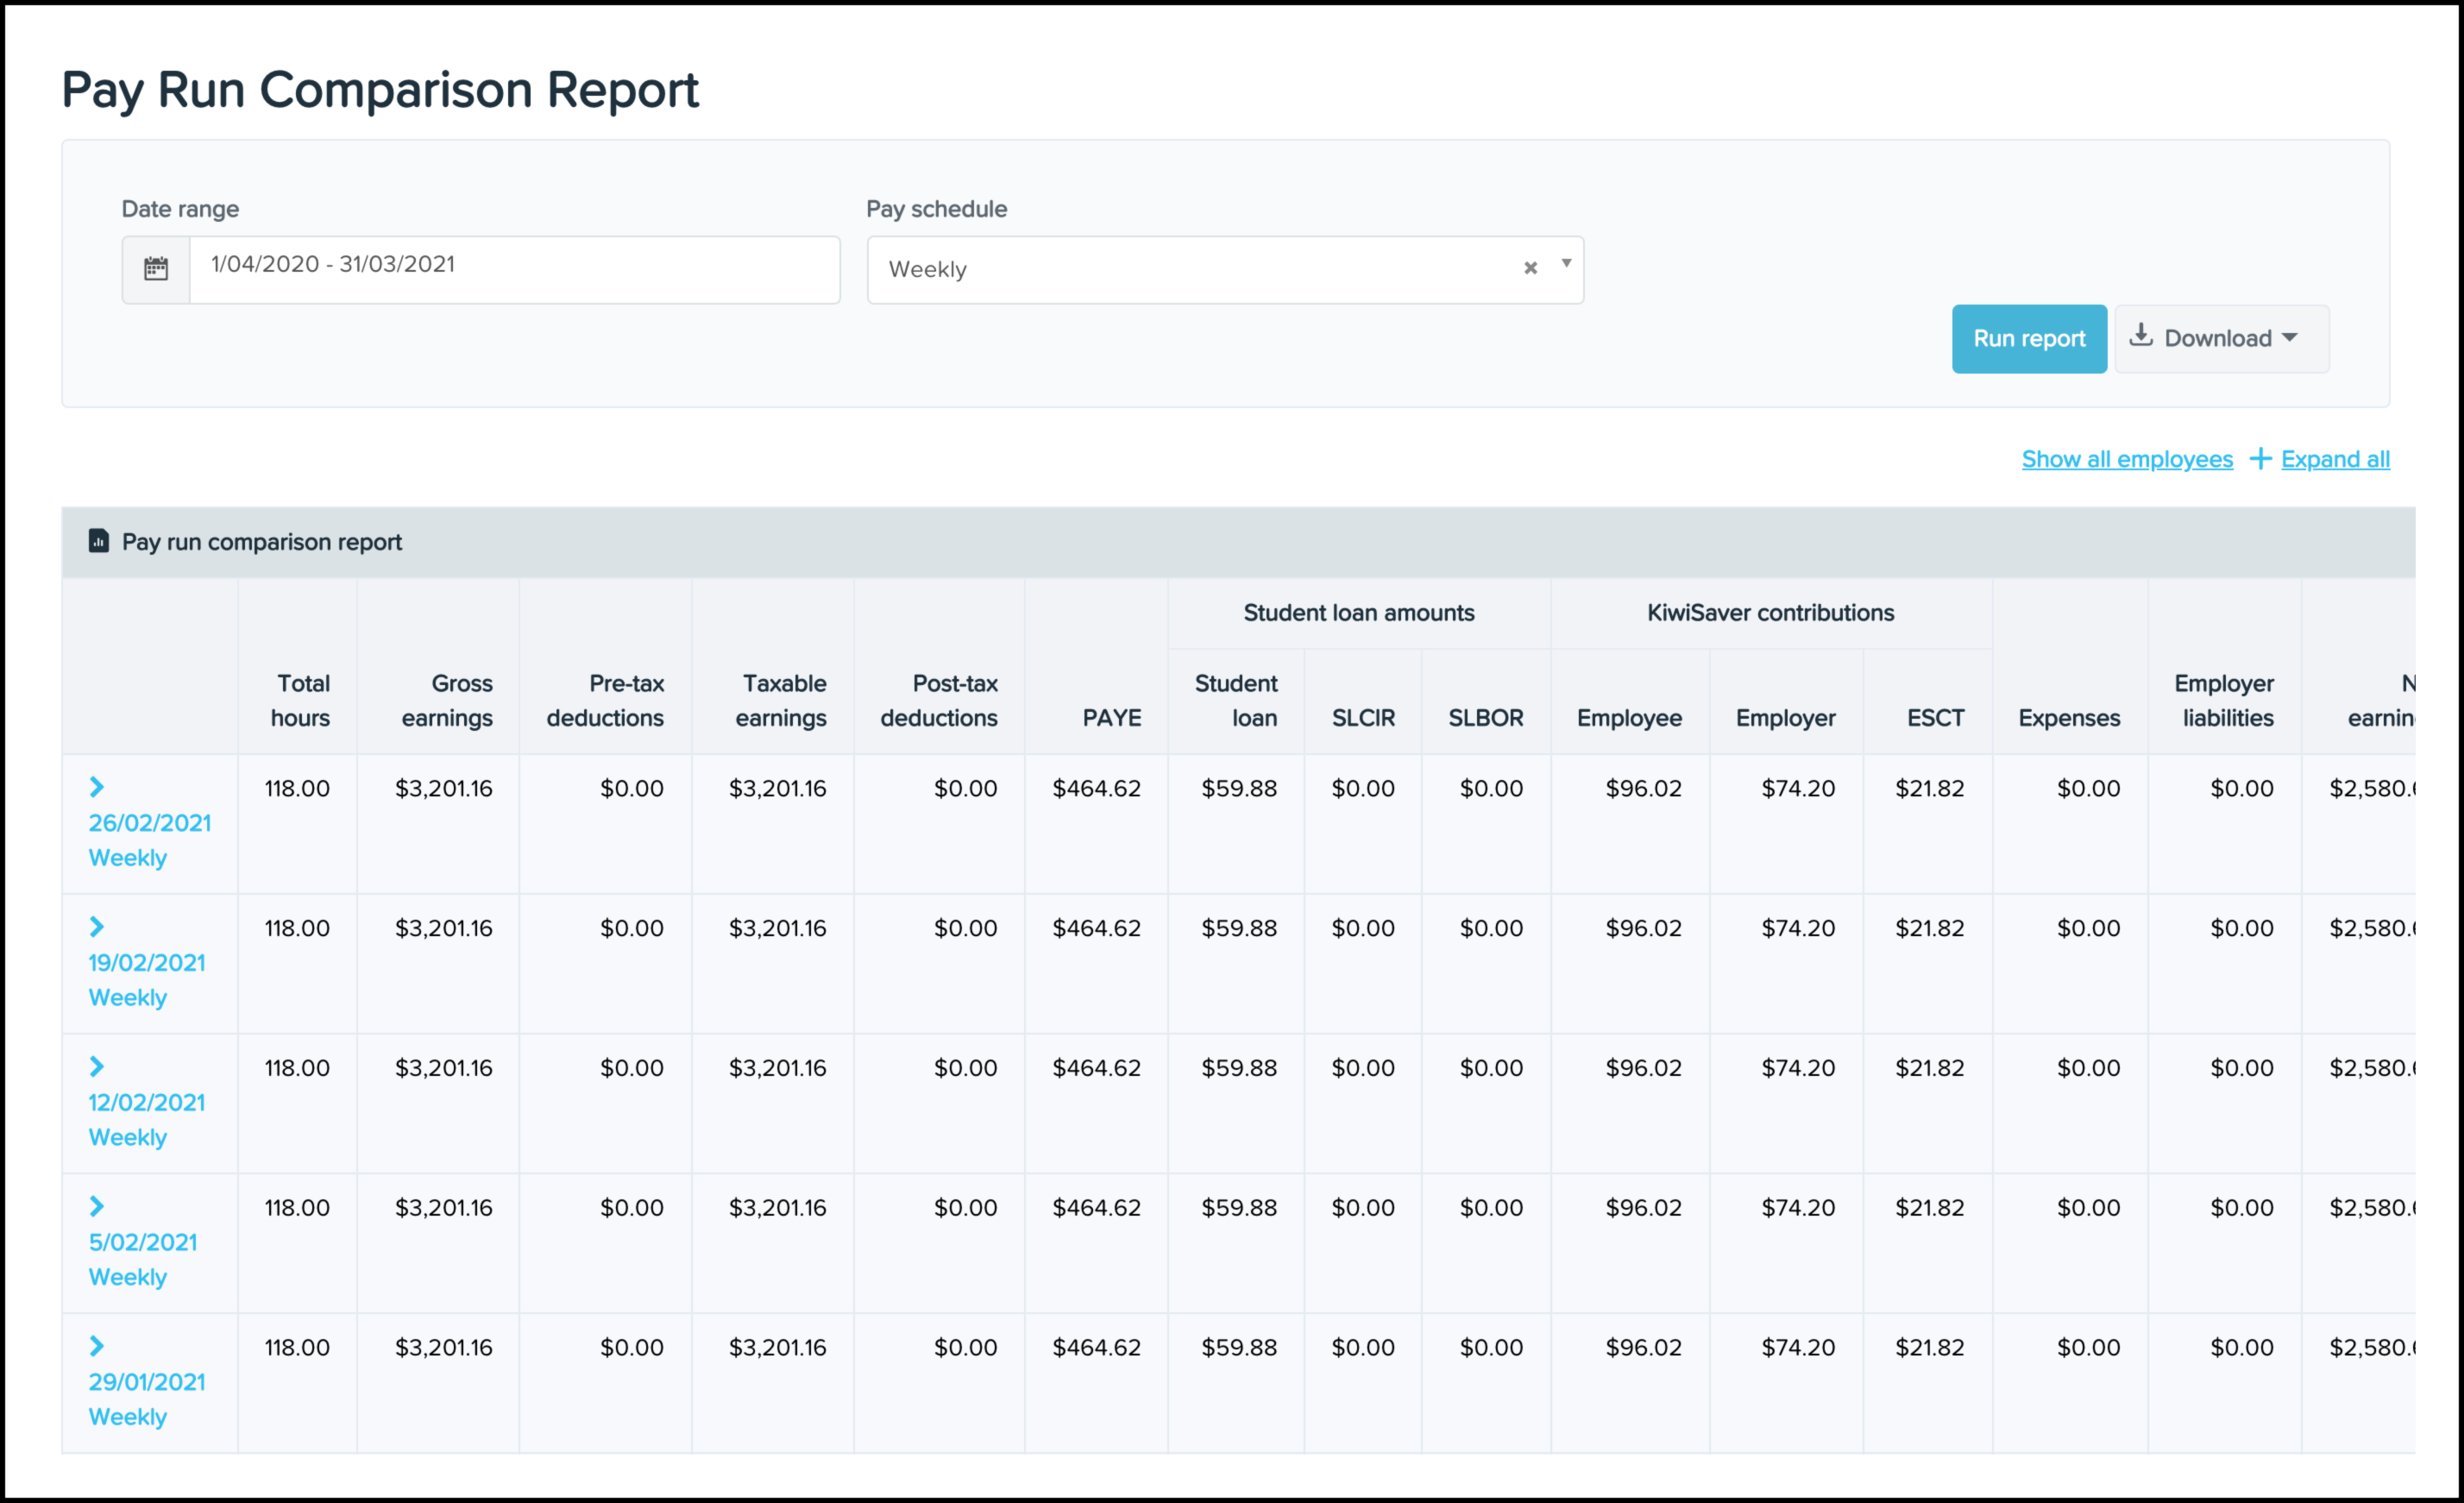Expand the 19/02/2021 Weekly pay run chevron

(97, 927)
